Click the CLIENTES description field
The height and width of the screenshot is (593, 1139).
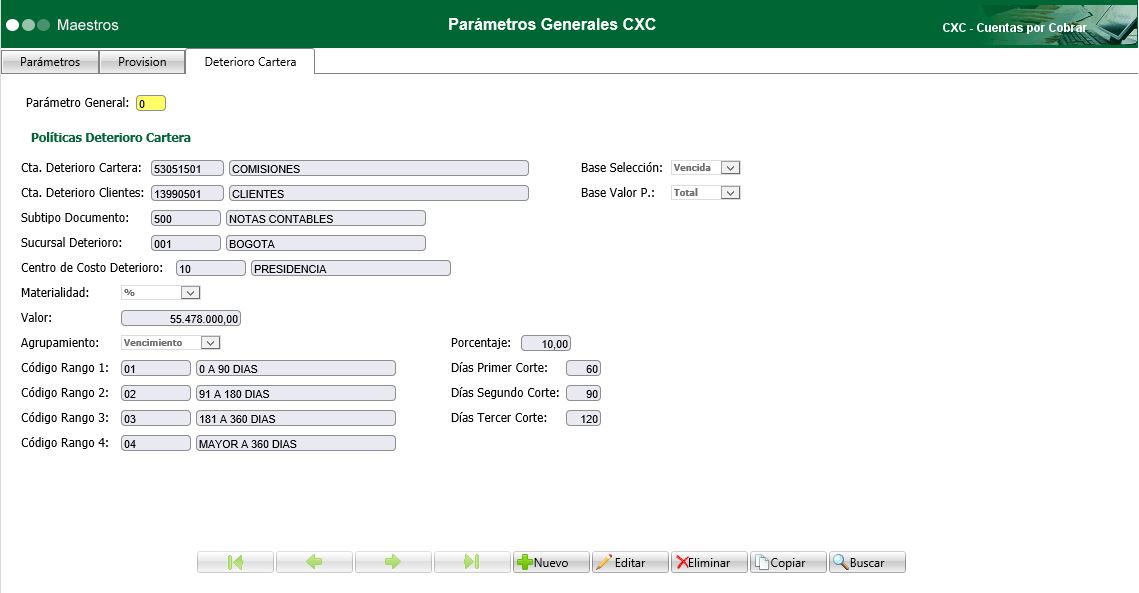coord(378,193)
